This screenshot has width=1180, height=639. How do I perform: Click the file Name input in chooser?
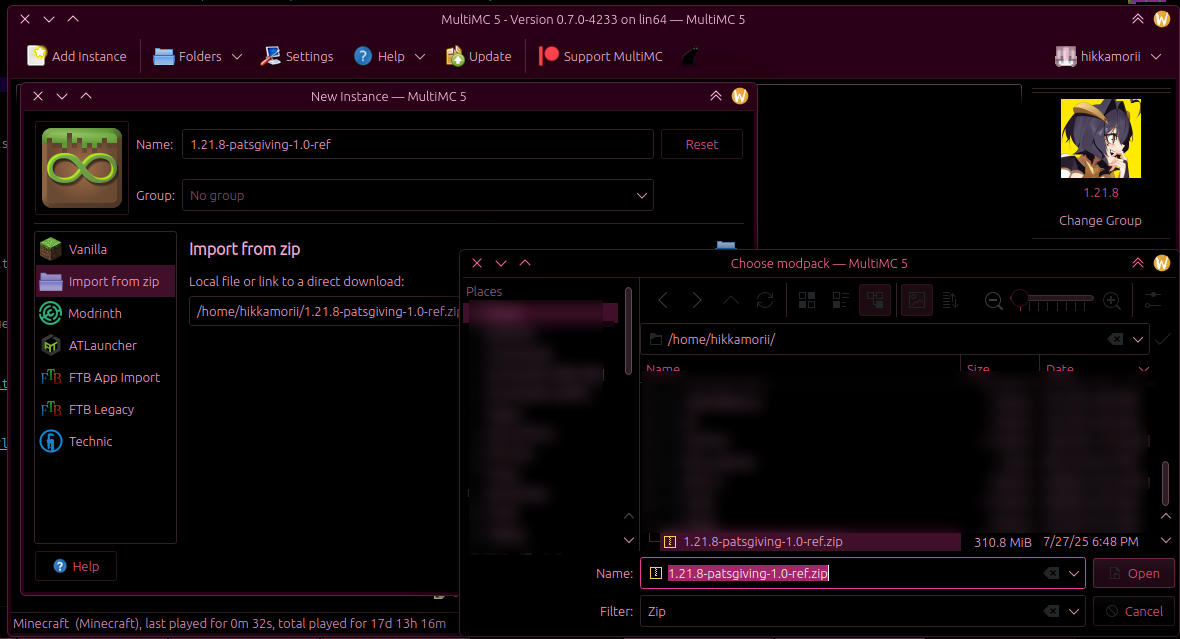click(862, 573)
